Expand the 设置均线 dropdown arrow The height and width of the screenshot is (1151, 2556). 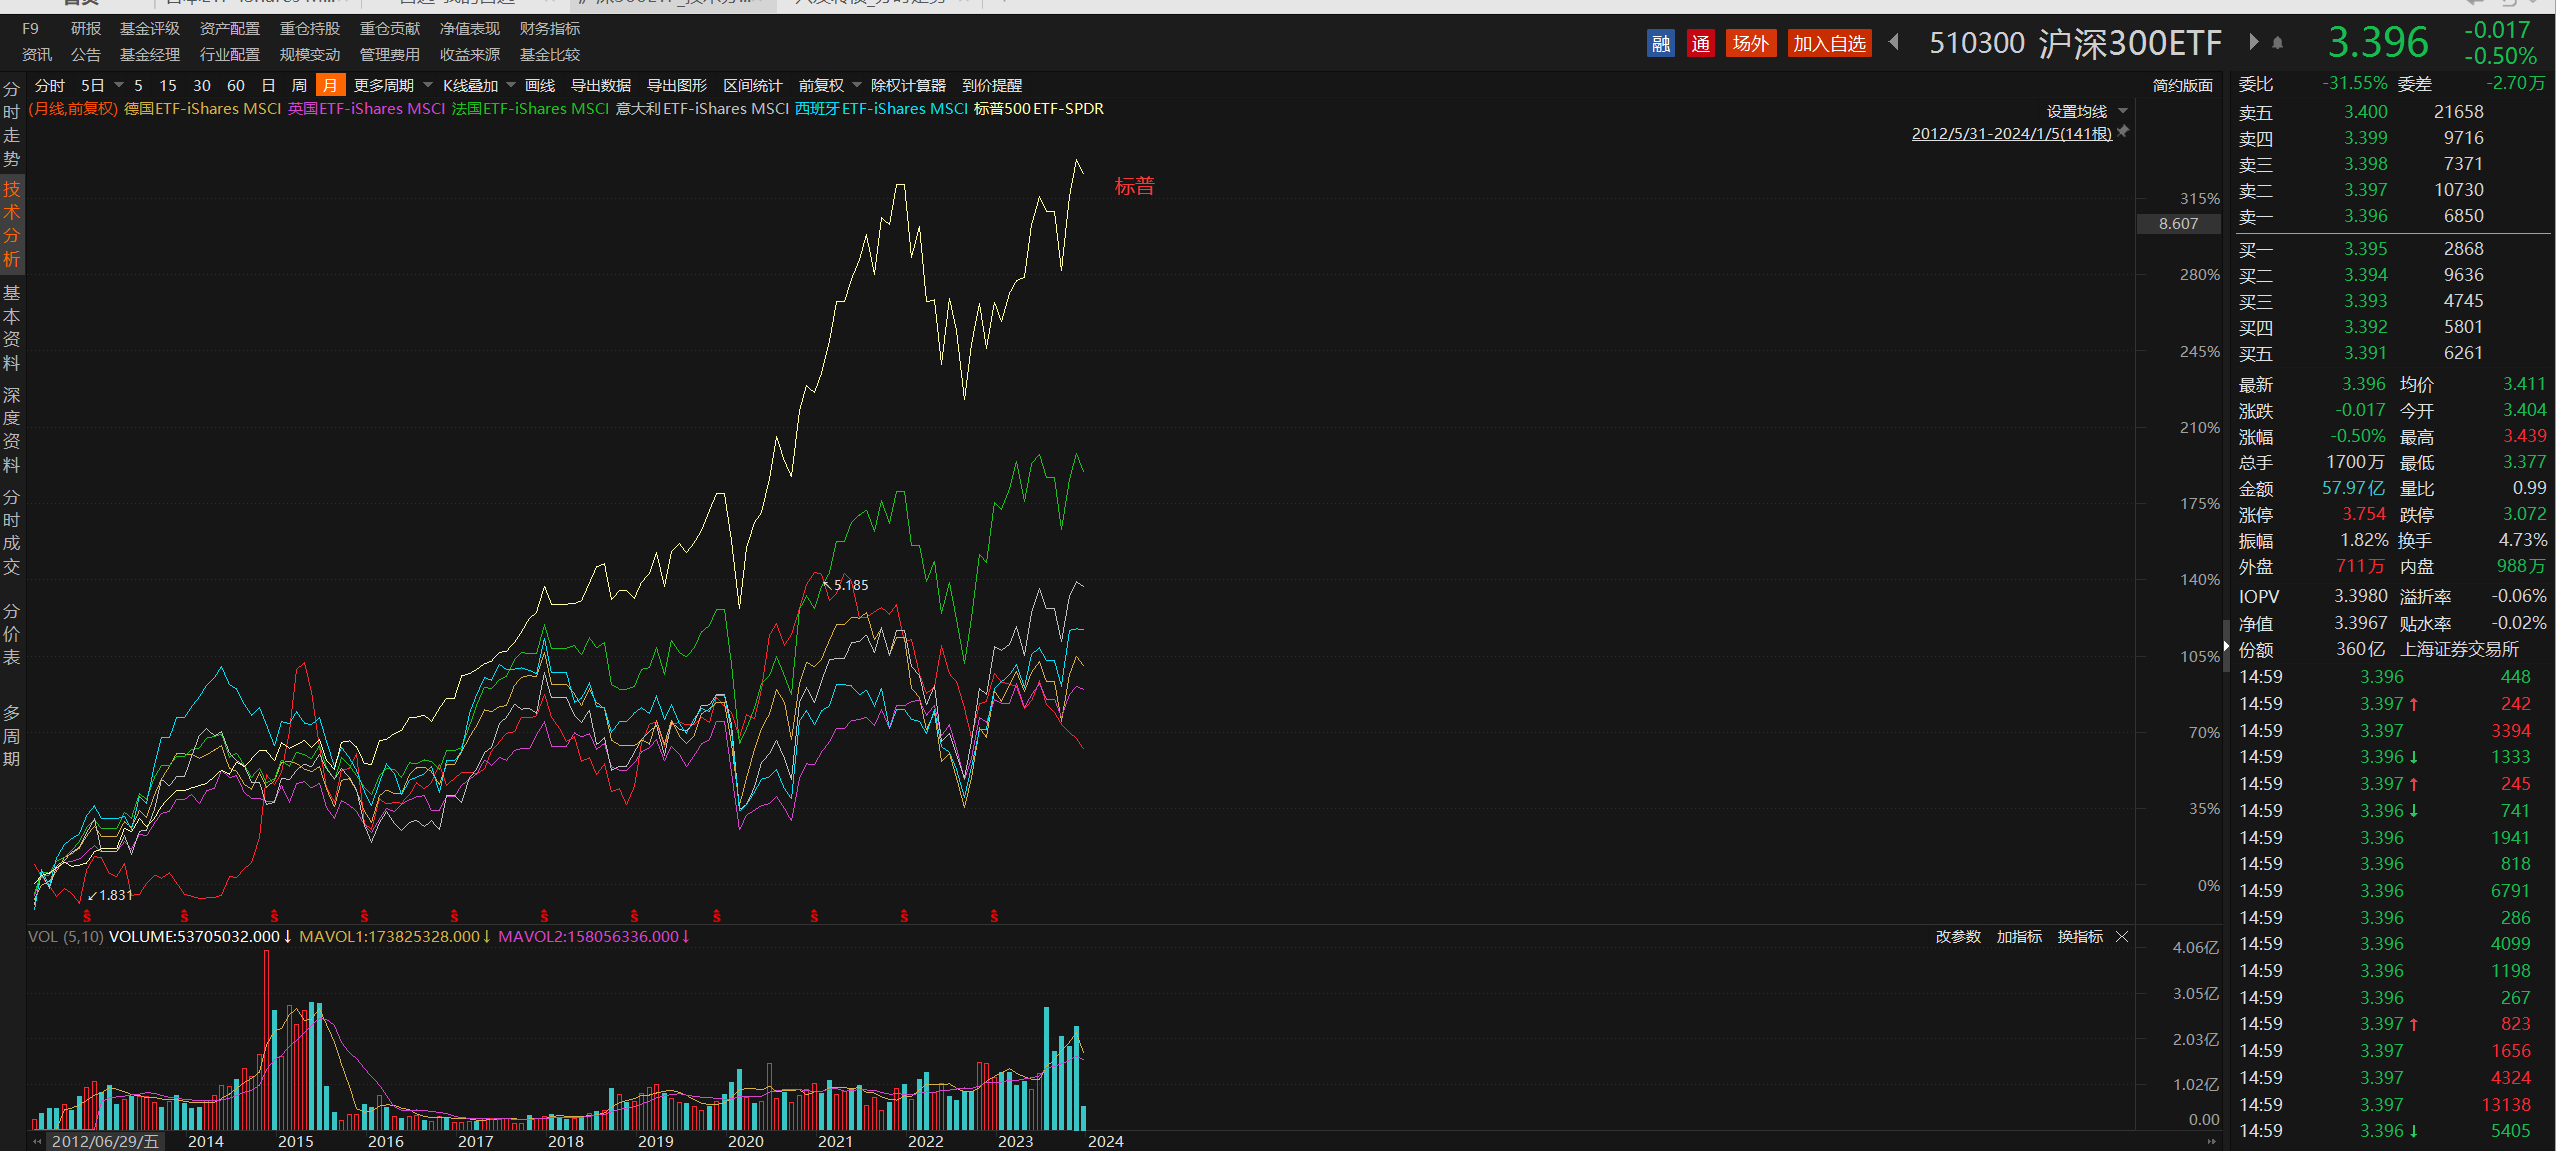[x=2123, y=111]
